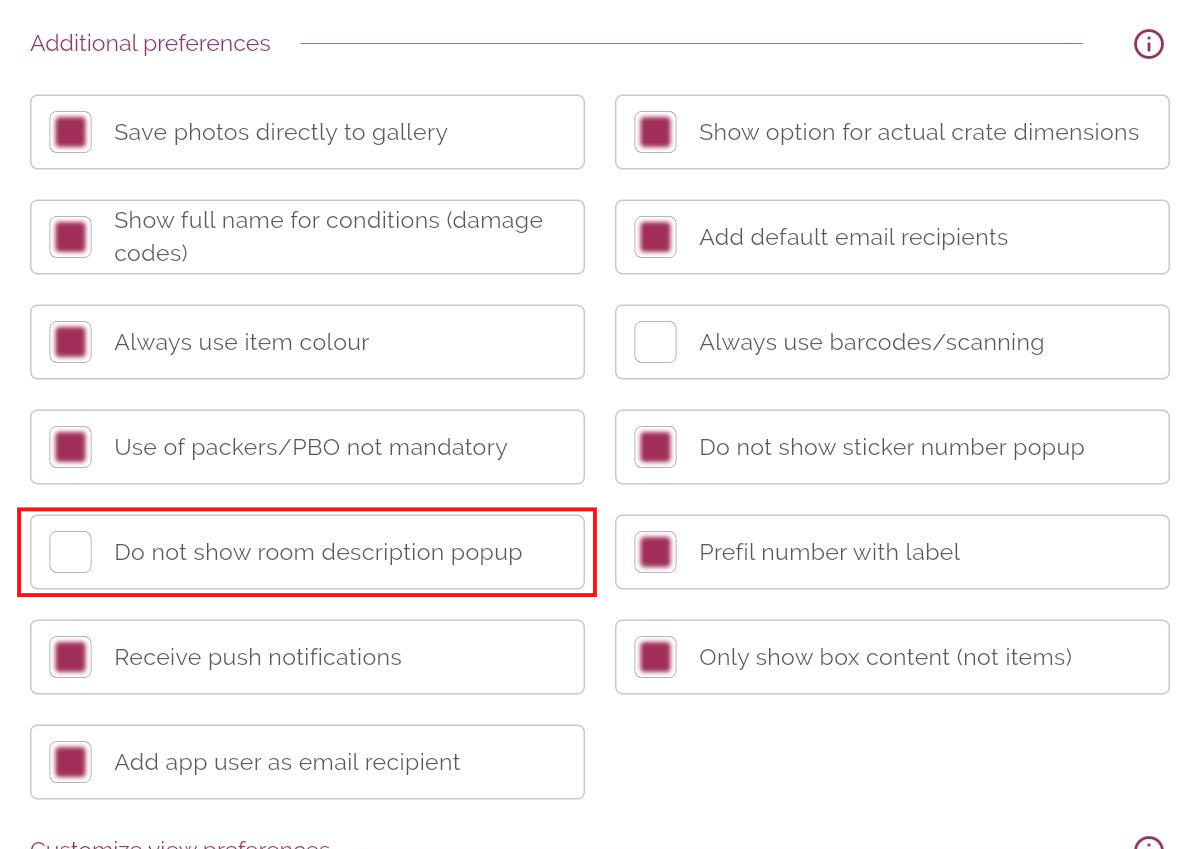
Task: Uncheck Add default email recipients
Action: click(655, 237)
